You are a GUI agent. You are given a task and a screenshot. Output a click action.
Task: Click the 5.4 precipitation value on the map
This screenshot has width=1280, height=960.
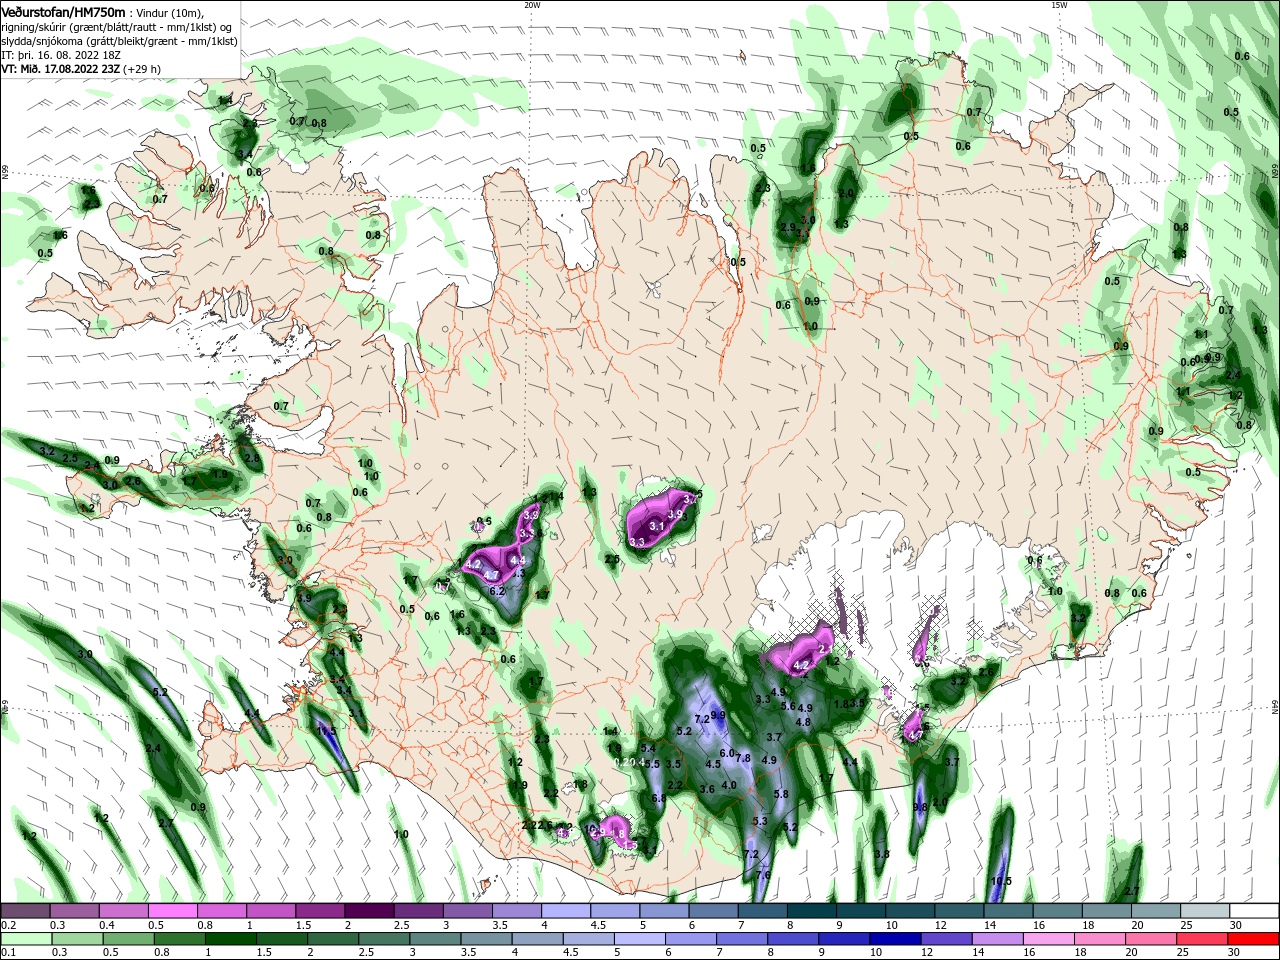[647, 748]
